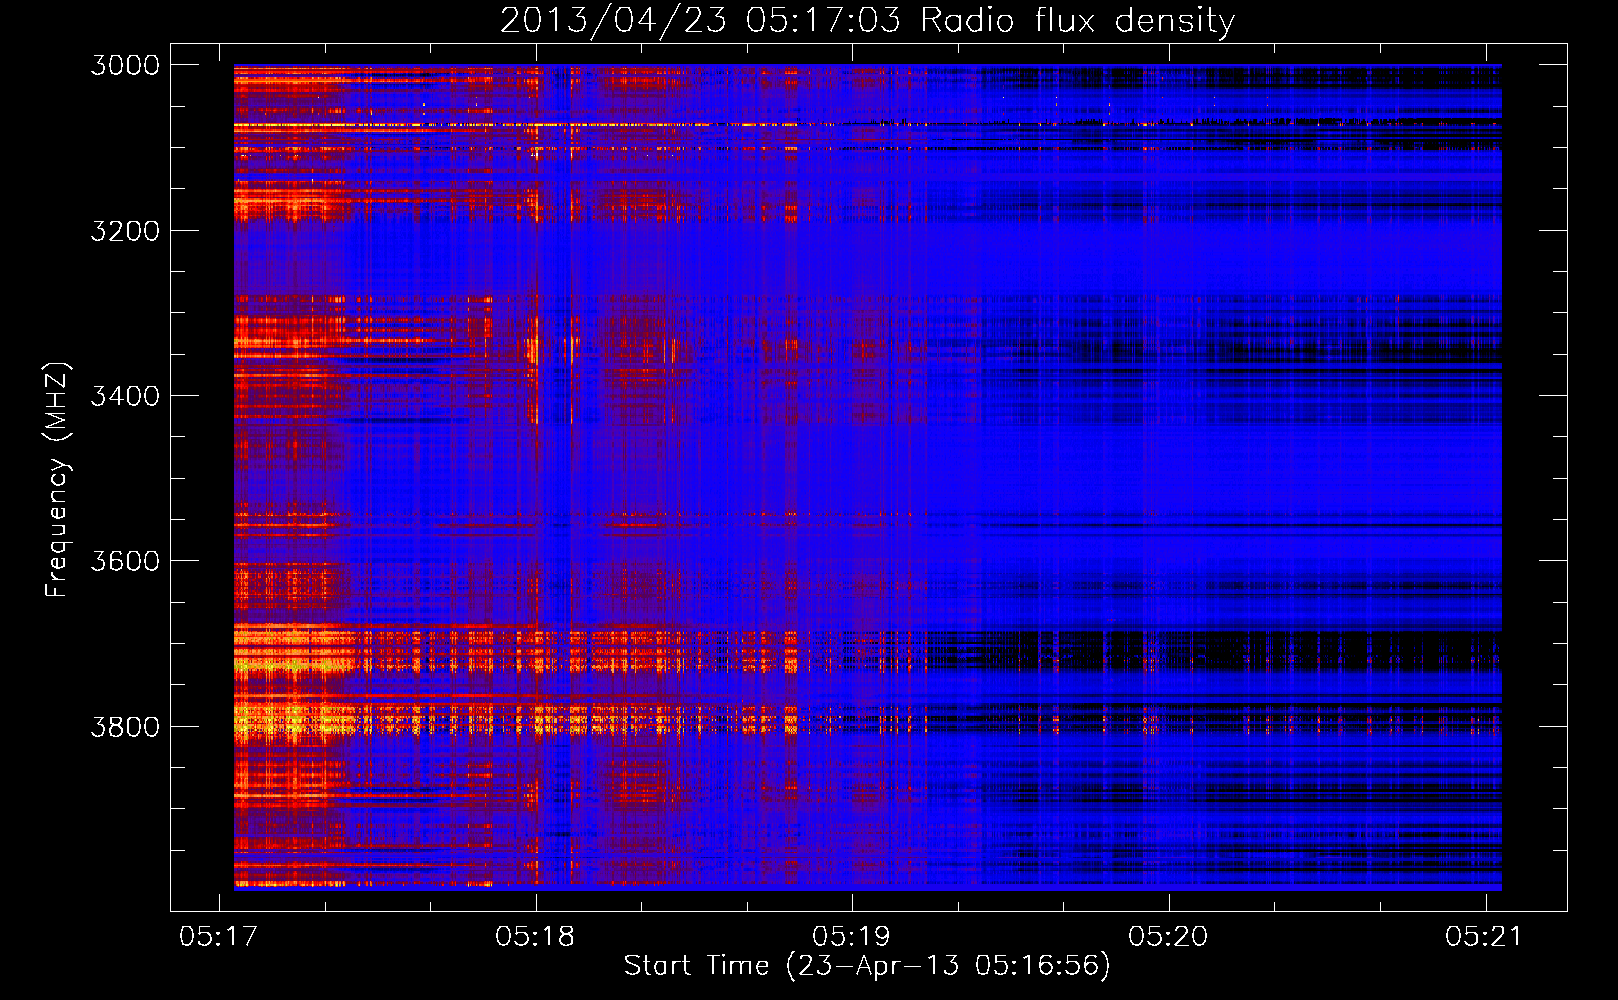The width and height of the screenshot is (1618, 1000).
Task: Click the 'Frequency (MHZ)' y-axis title
Action: pyautogui.click(x=57, y=480)
